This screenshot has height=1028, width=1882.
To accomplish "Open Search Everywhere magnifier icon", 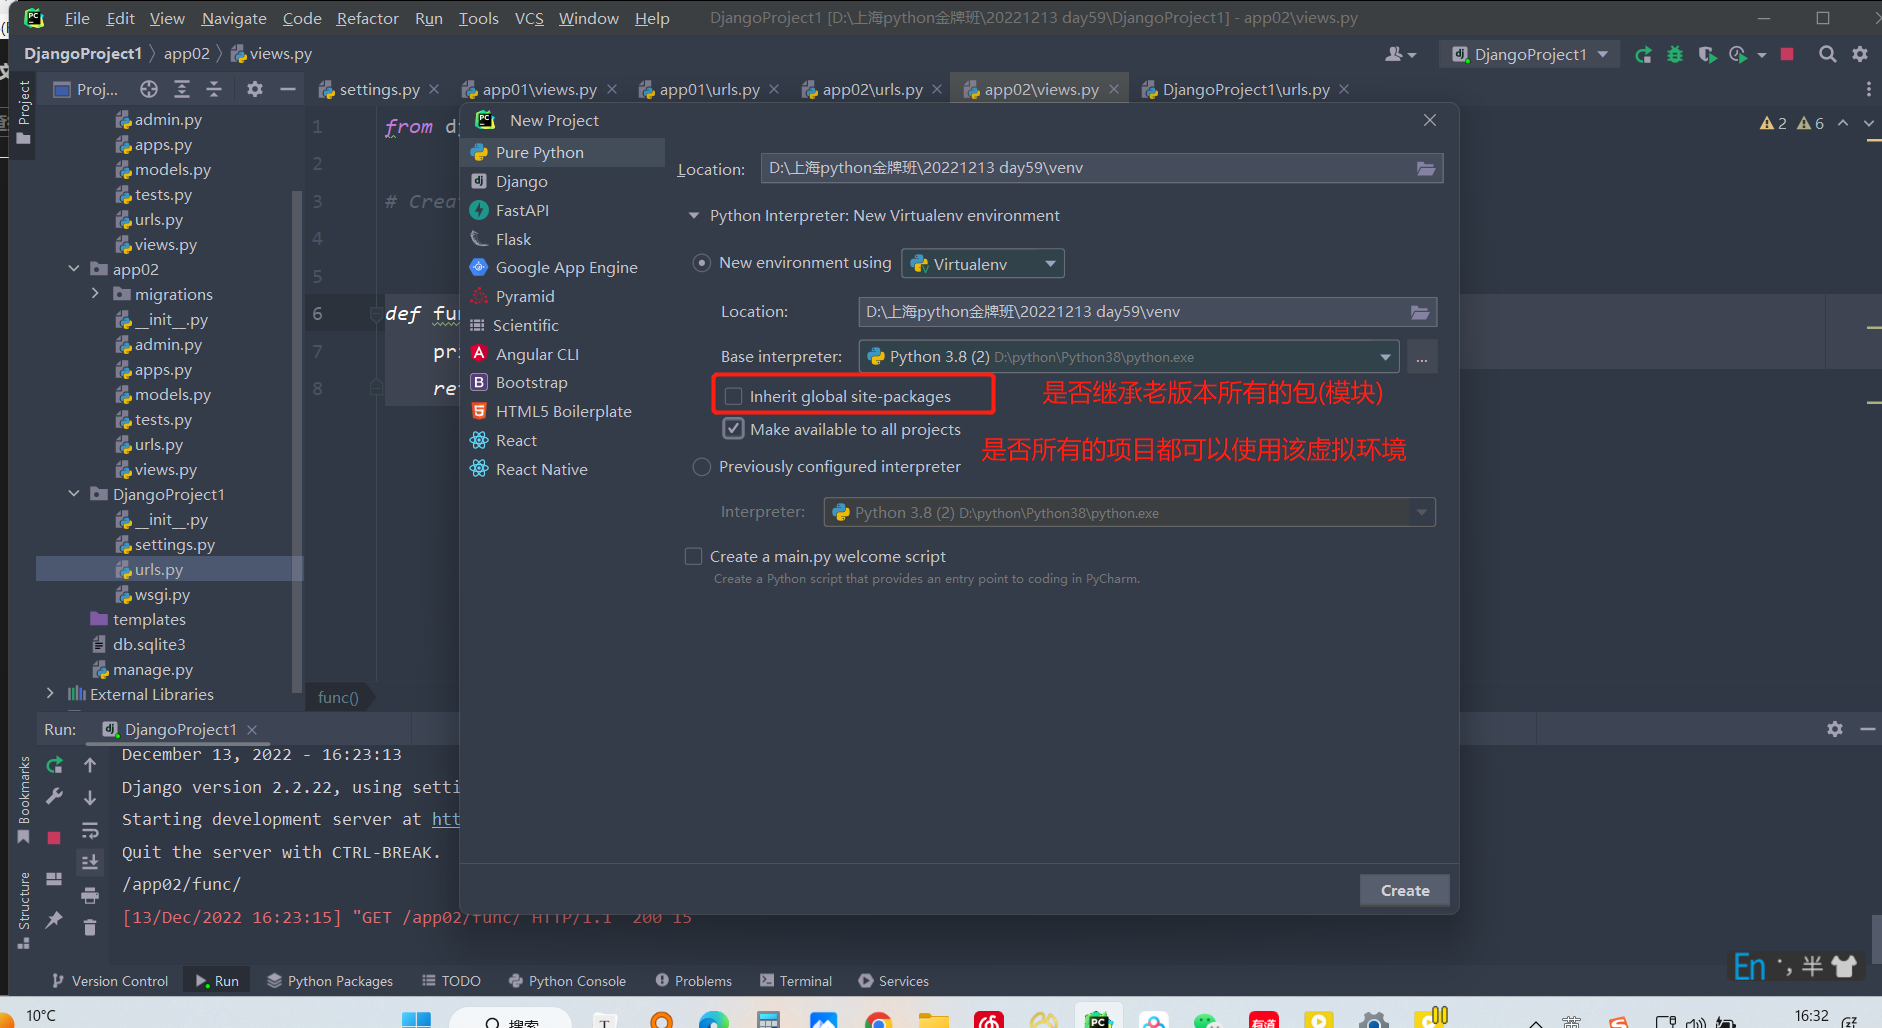I will pyautogui.click(x=1827, y=54).
